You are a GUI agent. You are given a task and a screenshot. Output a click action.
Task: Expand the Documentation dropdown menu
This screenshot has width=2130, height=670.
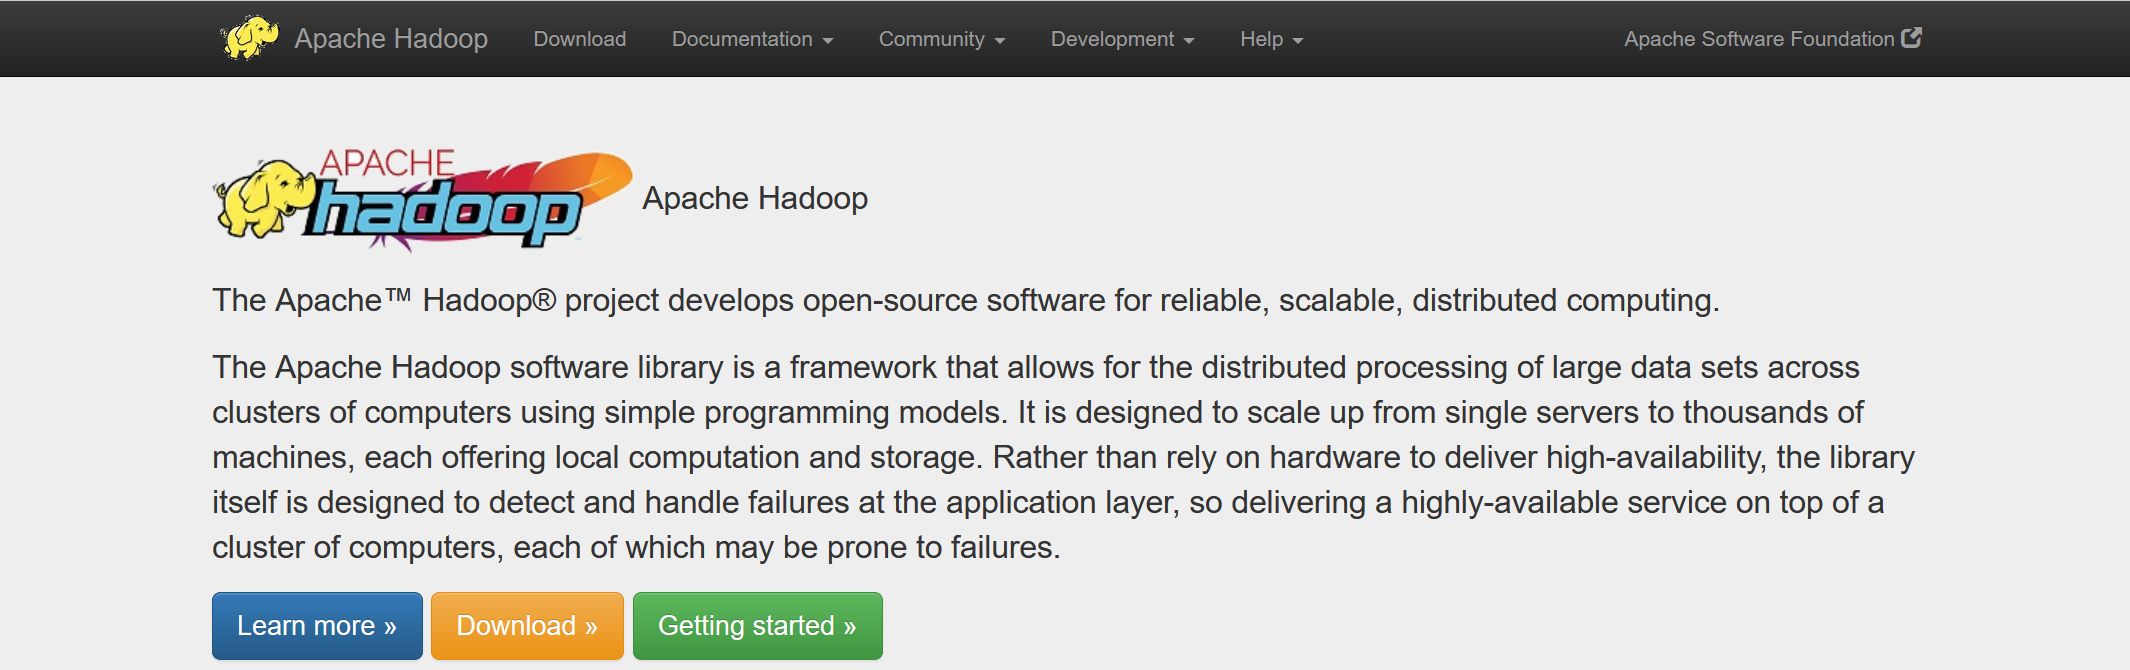(x=753, y=39)
